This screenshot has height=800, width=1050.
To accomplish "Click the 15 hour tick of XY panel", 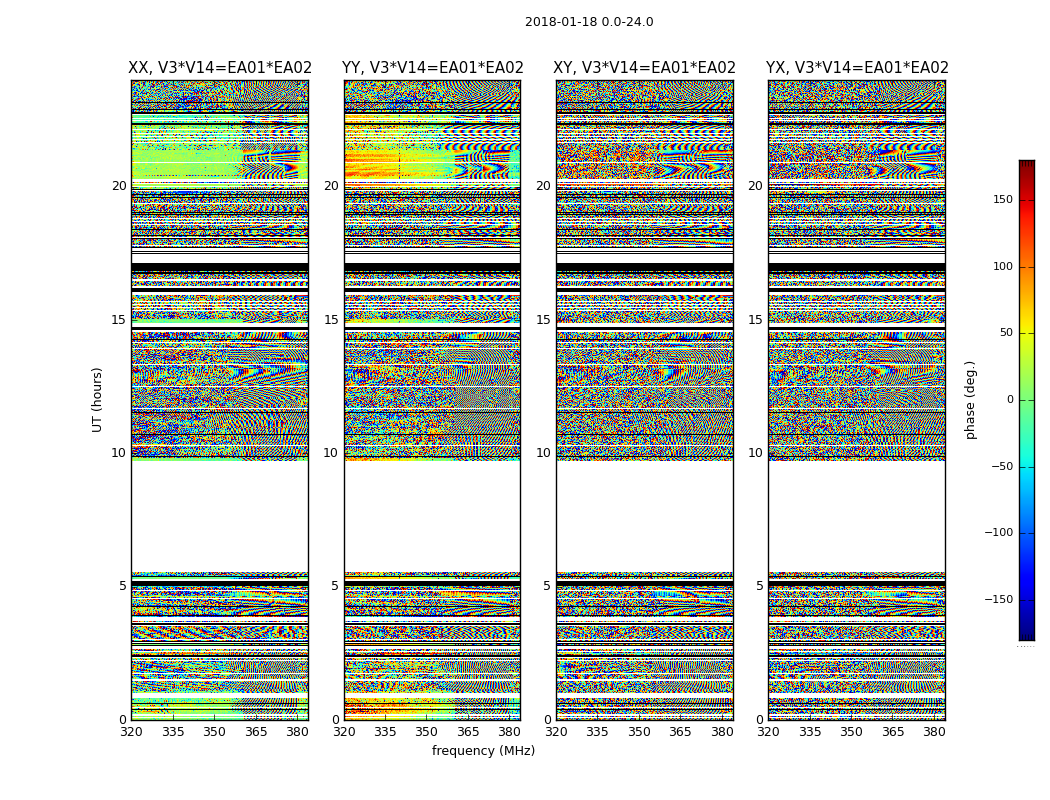I will click(x=544, y=320).
